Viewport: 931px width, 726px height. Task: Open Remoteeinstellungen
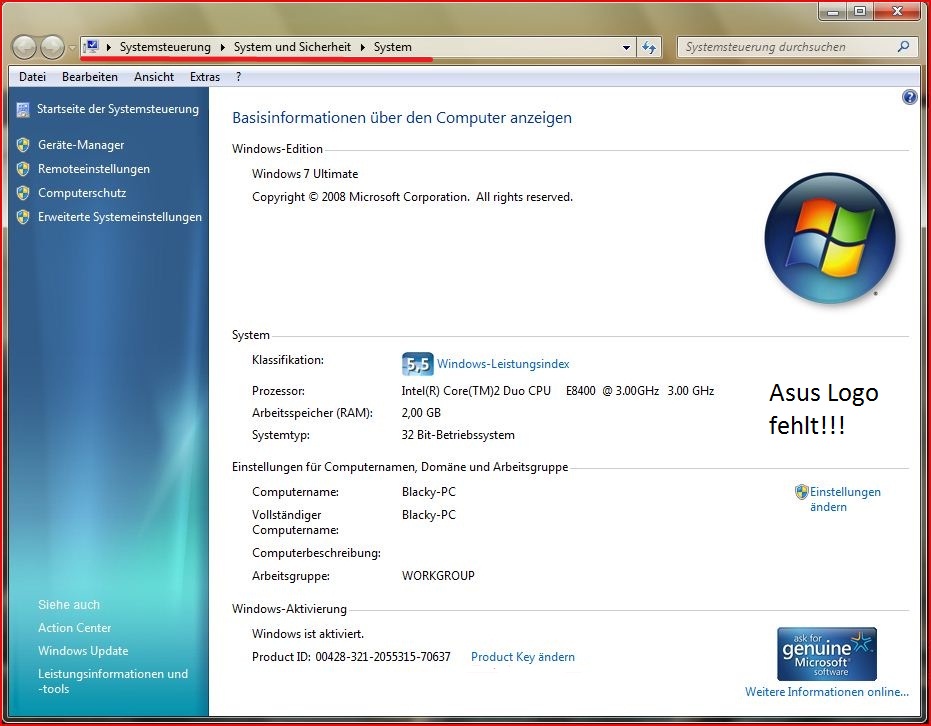(x=94, y=169)
